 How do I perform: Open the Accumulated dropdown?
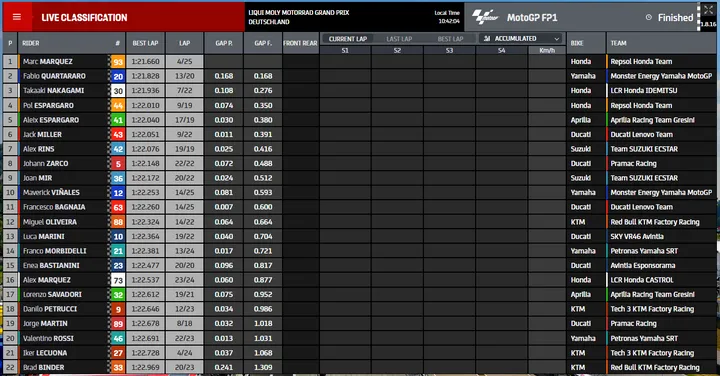(522, 39)
